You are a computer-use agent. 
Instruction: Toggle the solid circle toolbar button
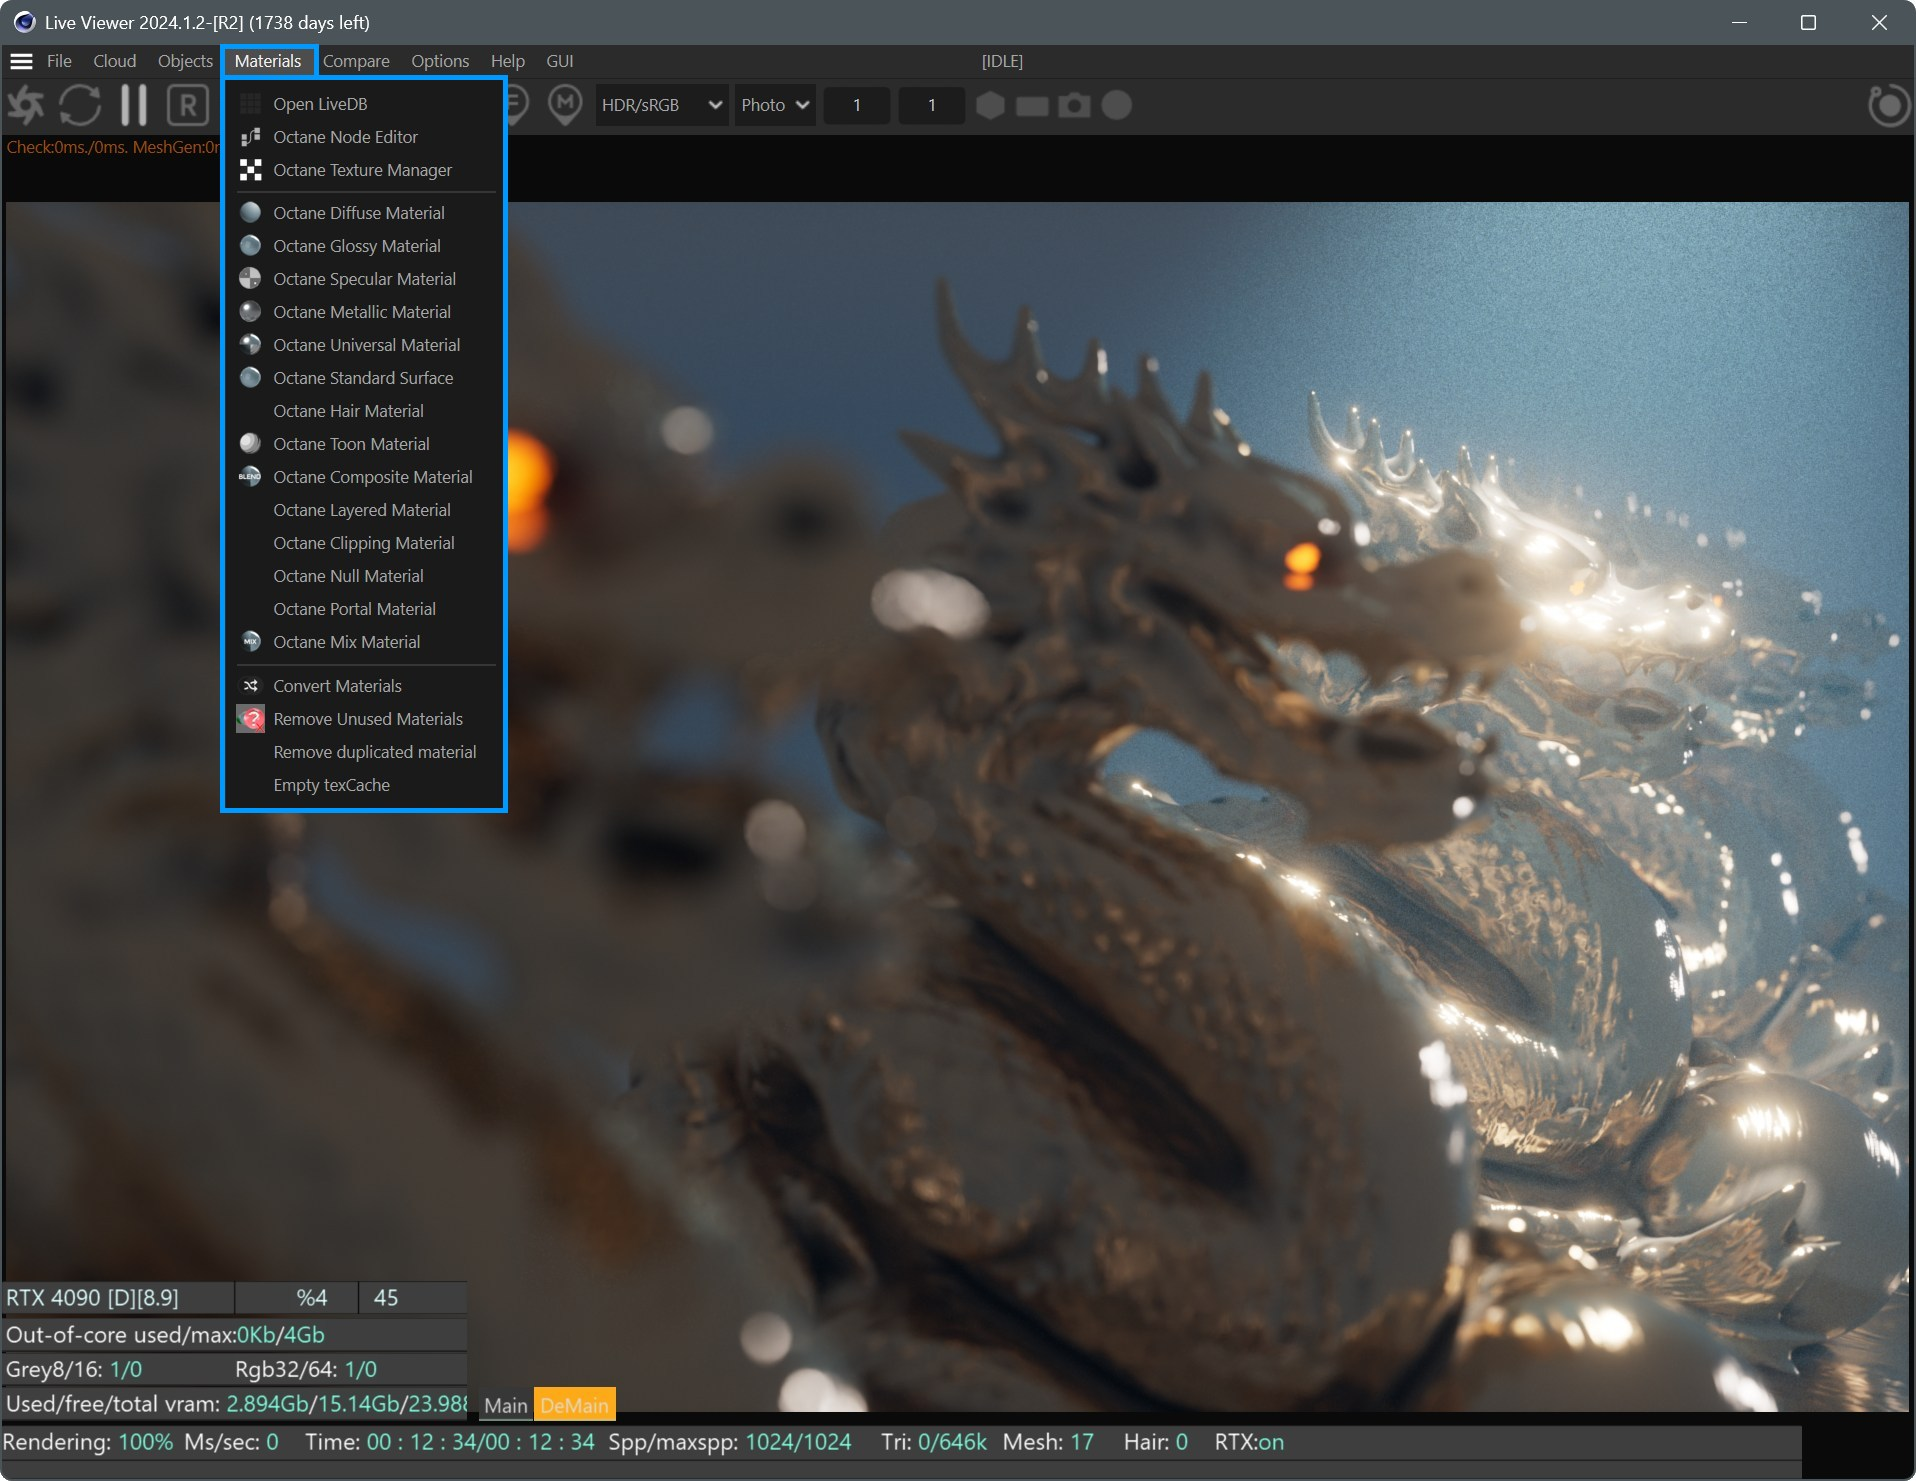[1116, 105]
